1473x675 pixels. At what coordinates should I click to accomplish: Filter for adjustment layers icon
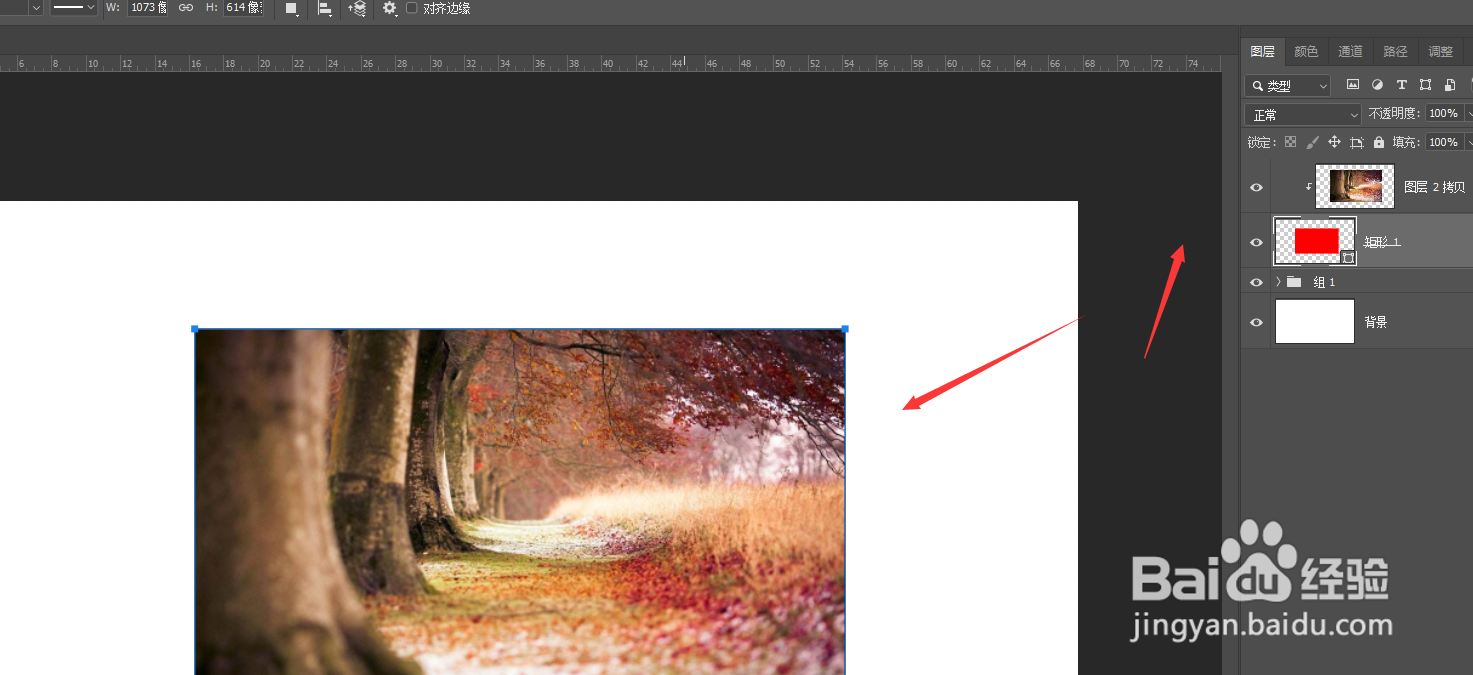(x=1377, y=85)
